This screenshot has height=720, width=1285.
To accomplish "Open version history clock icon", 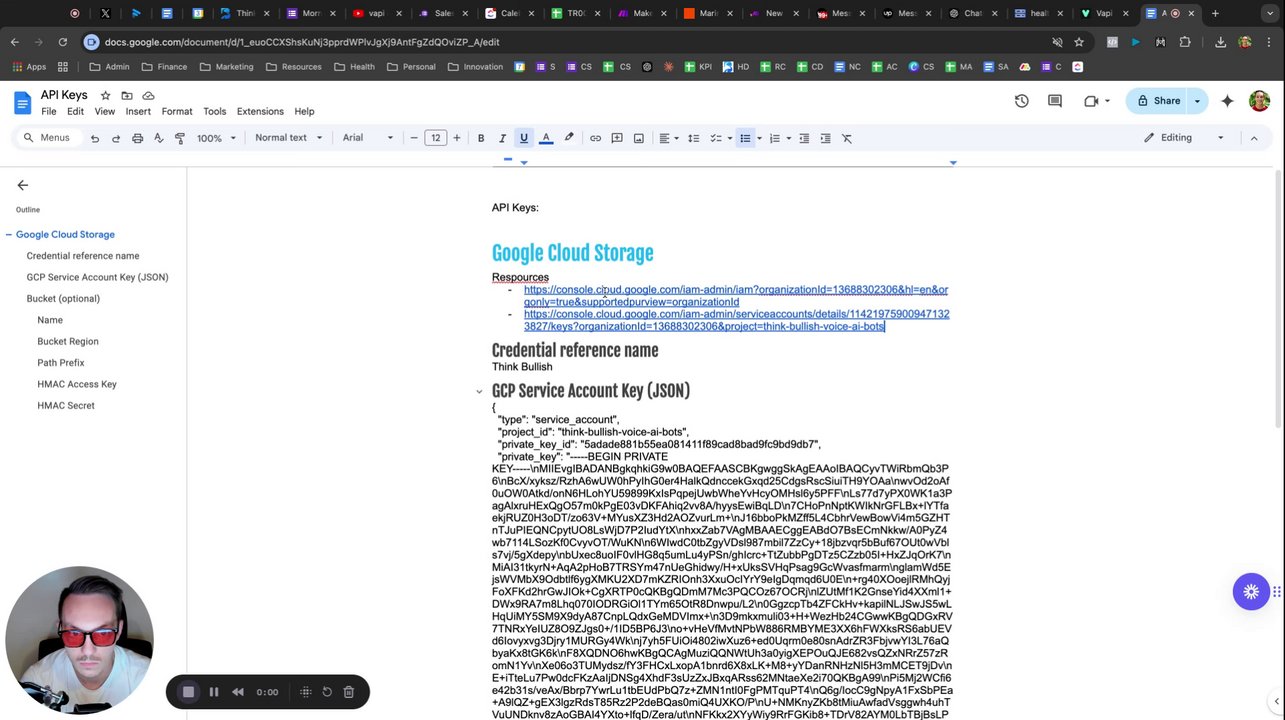I will click(1021, 101).
